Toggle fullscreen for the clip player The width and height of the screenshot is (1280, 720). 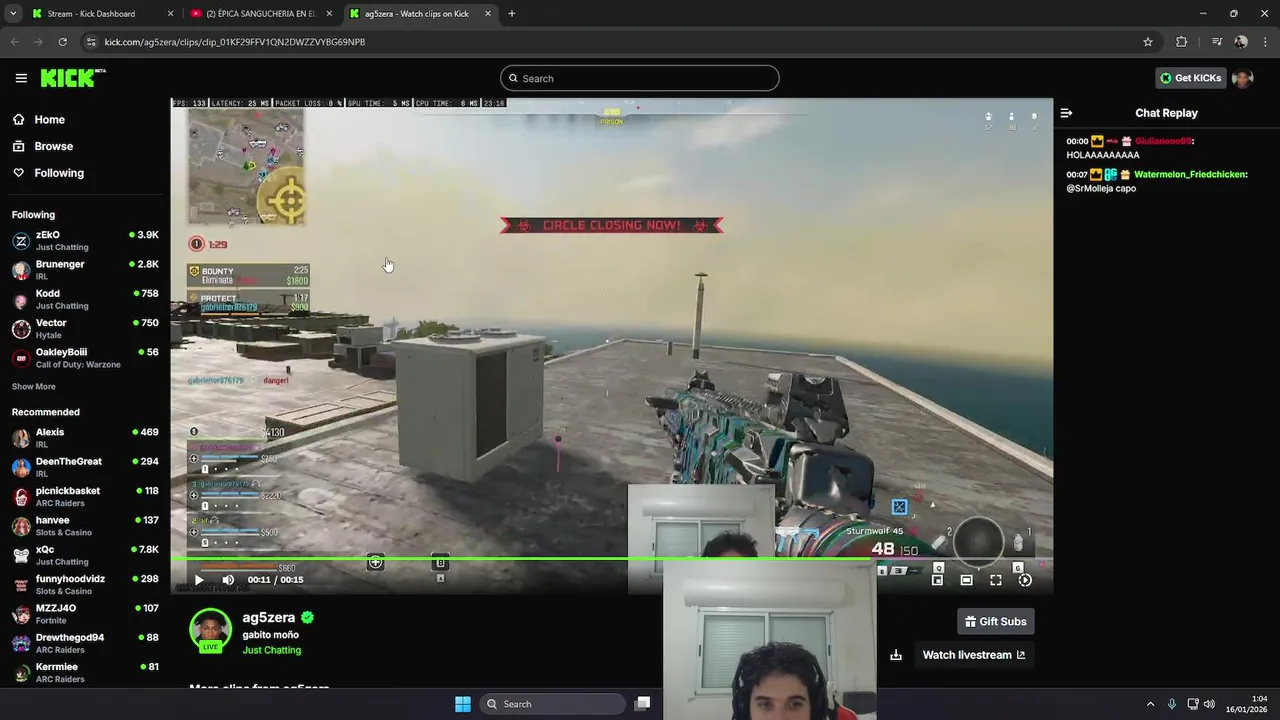[996, 580]
